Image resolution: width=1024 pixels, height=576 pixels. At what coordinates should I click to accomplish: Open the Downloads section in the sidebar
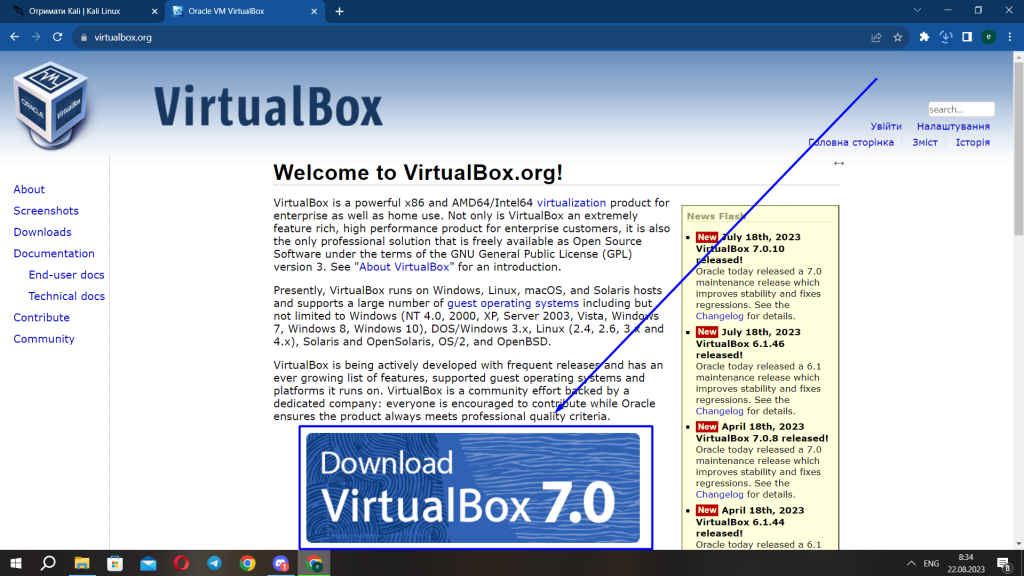(x=42, y=231)
